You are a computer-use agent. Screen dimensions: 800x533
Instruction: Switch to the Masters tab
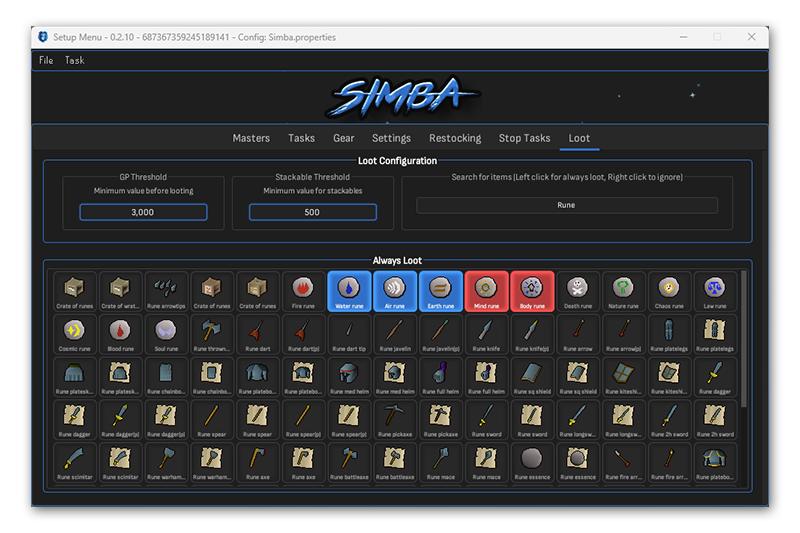click(251, 138)
